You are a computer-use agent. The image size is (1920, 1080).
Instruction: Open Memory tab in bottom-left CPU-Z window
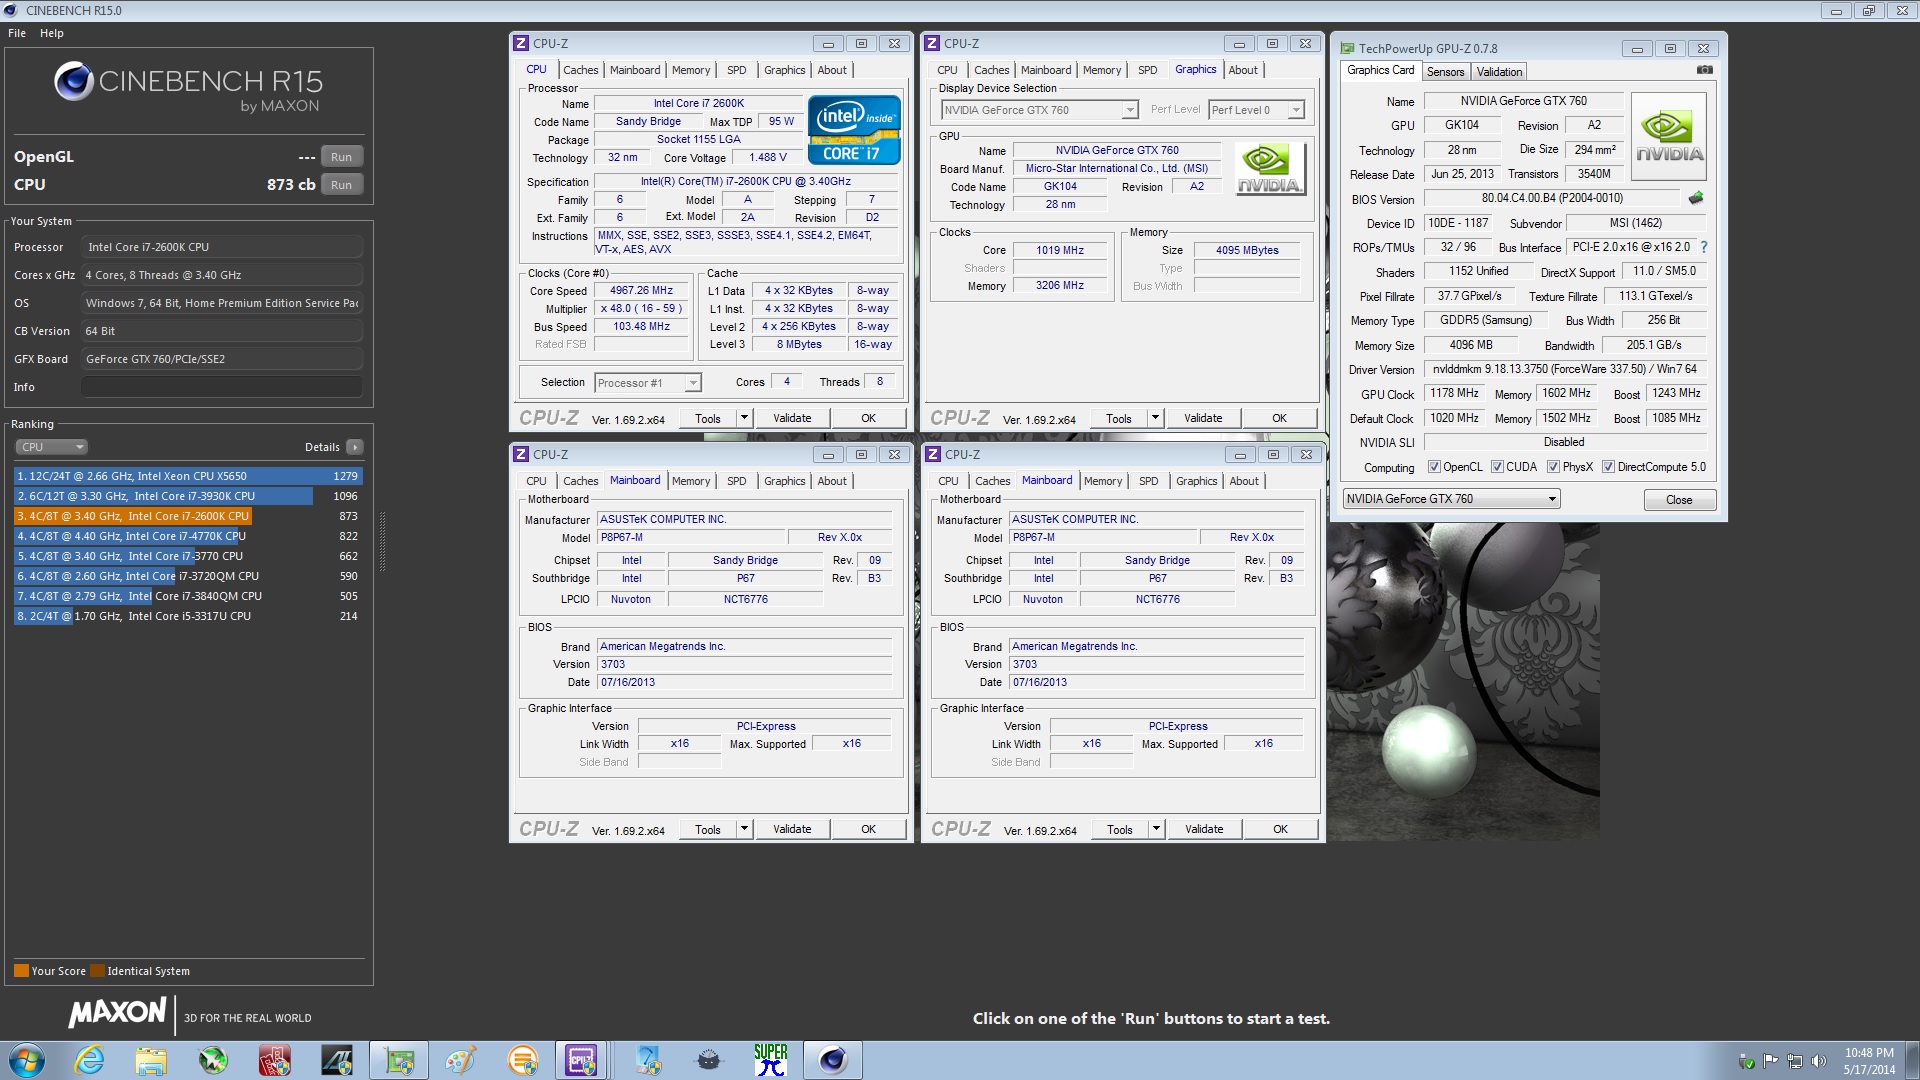pos(691,481)
